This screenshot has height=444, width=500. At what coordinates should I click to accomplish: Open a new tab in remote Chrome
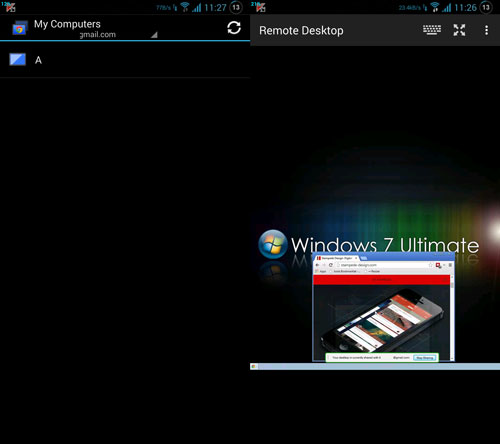[x=363, y=258]
